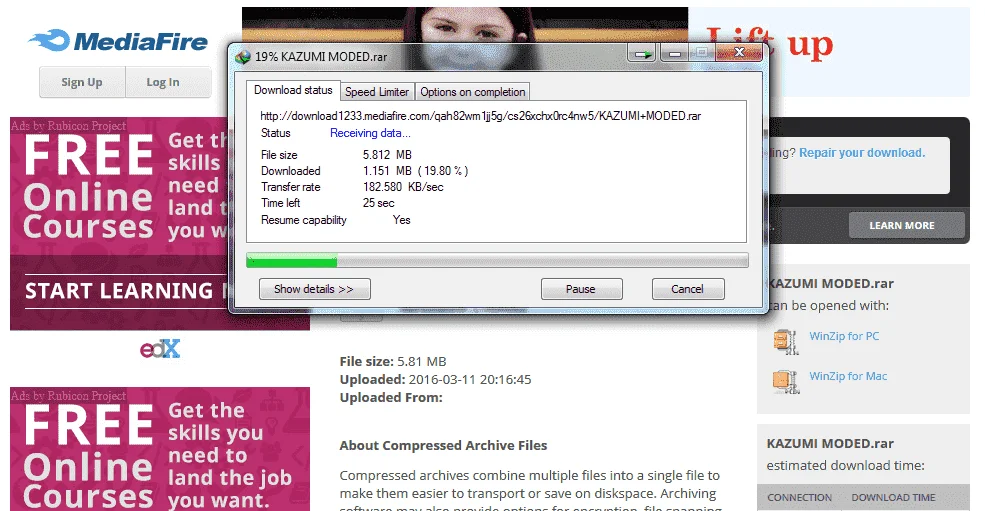Click the green arrow button in title bar
The image size is (985, 511).
(642, 54)
